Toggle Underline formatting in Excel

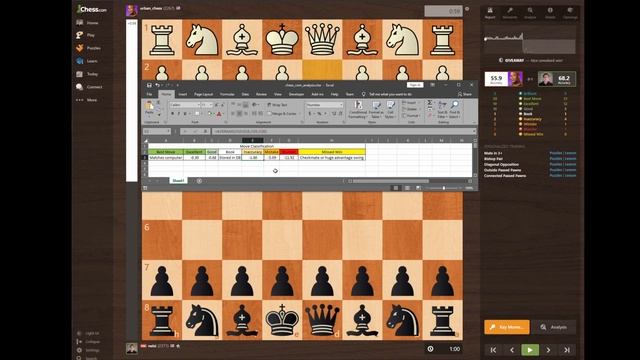coord(185,113)
